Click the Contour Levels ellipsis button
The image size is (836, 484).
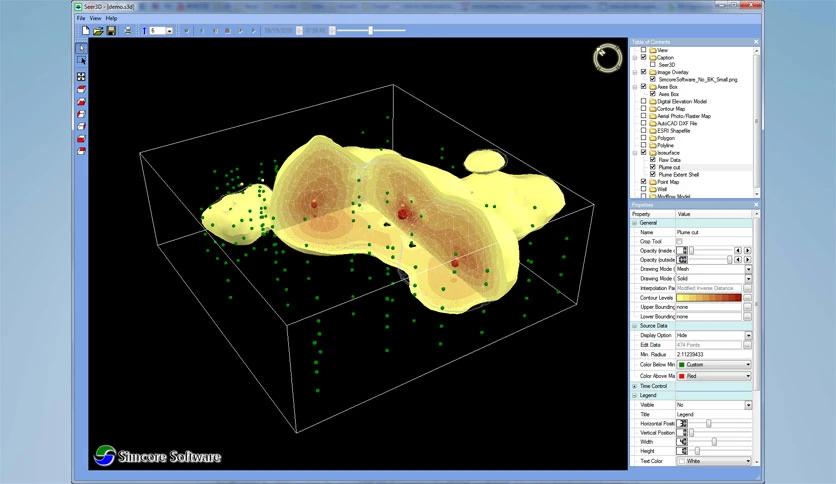click(748, 298)
